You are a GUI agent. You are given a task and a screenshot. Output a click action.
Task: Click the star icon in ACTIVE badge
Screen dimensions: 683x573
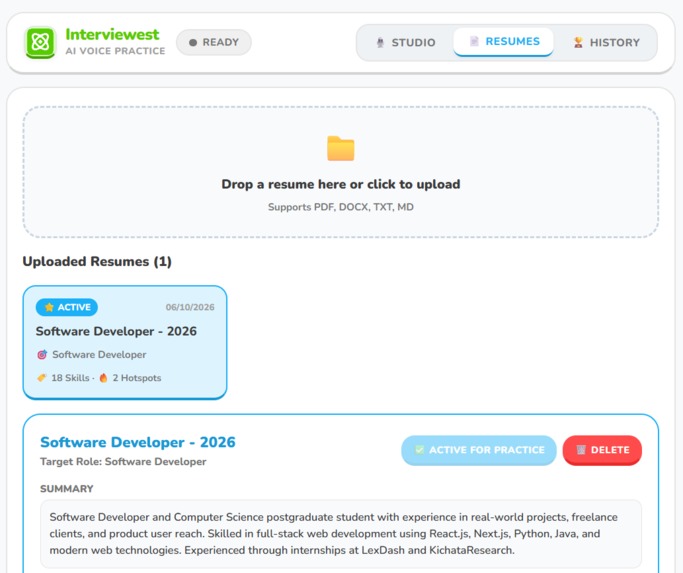click(49, 307)
